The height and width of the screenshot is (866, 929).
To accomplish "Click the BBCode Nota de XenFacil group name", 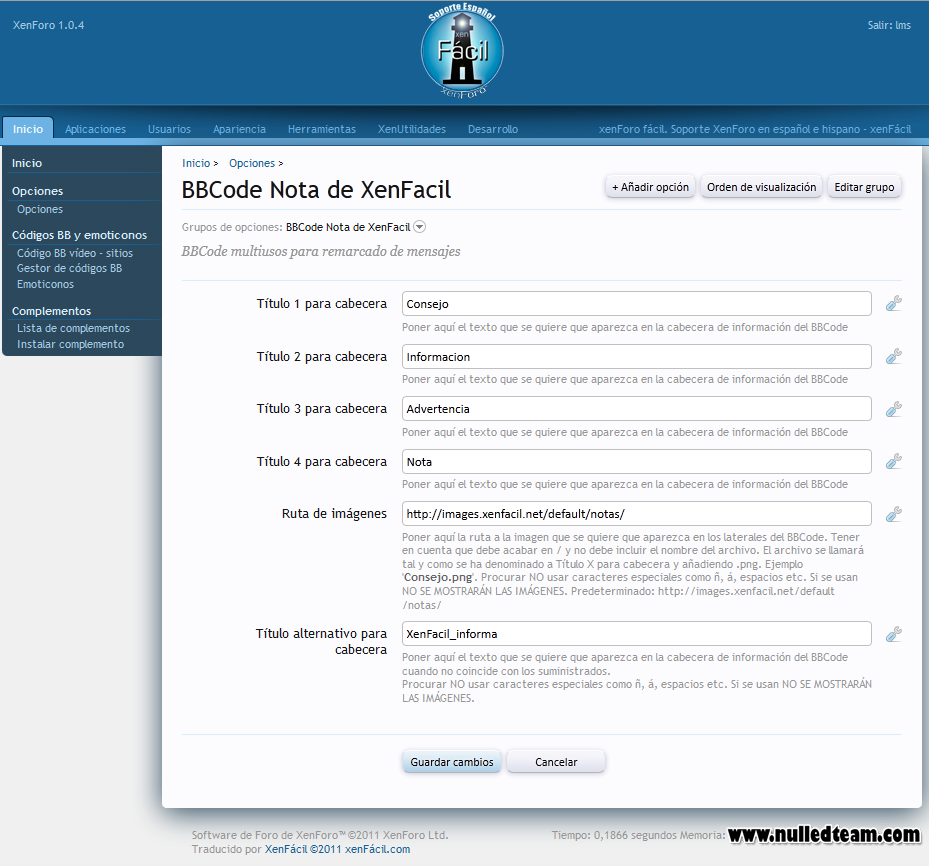I will click(348, 227).
